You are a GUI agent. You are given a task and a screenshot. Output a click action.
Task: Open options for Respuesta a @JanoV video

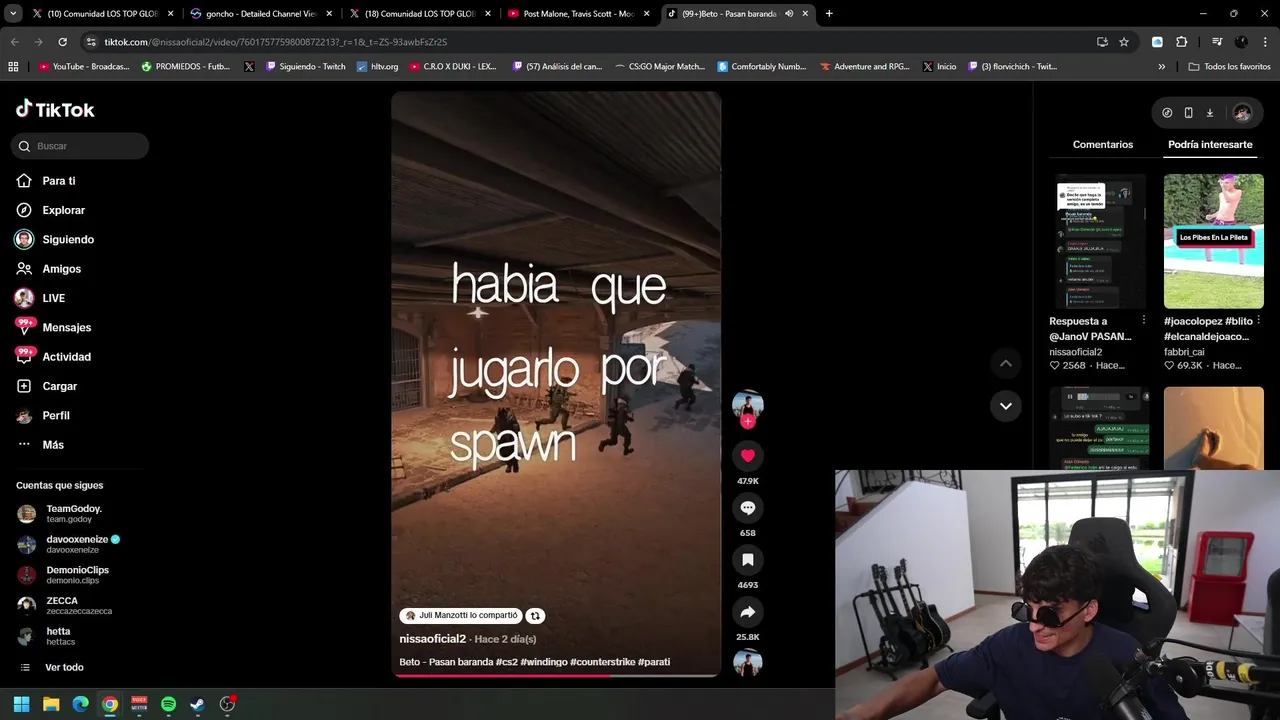point(1144,321)
